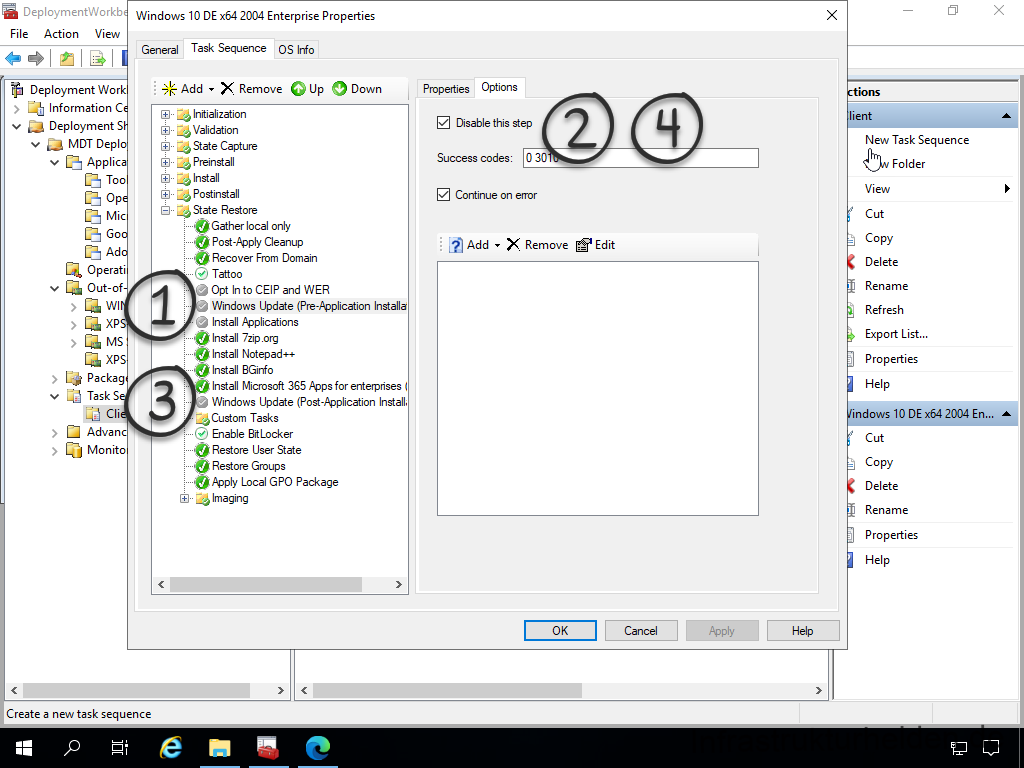
Task: Click New Task Sequence in Actions pane
Action: 917,140
